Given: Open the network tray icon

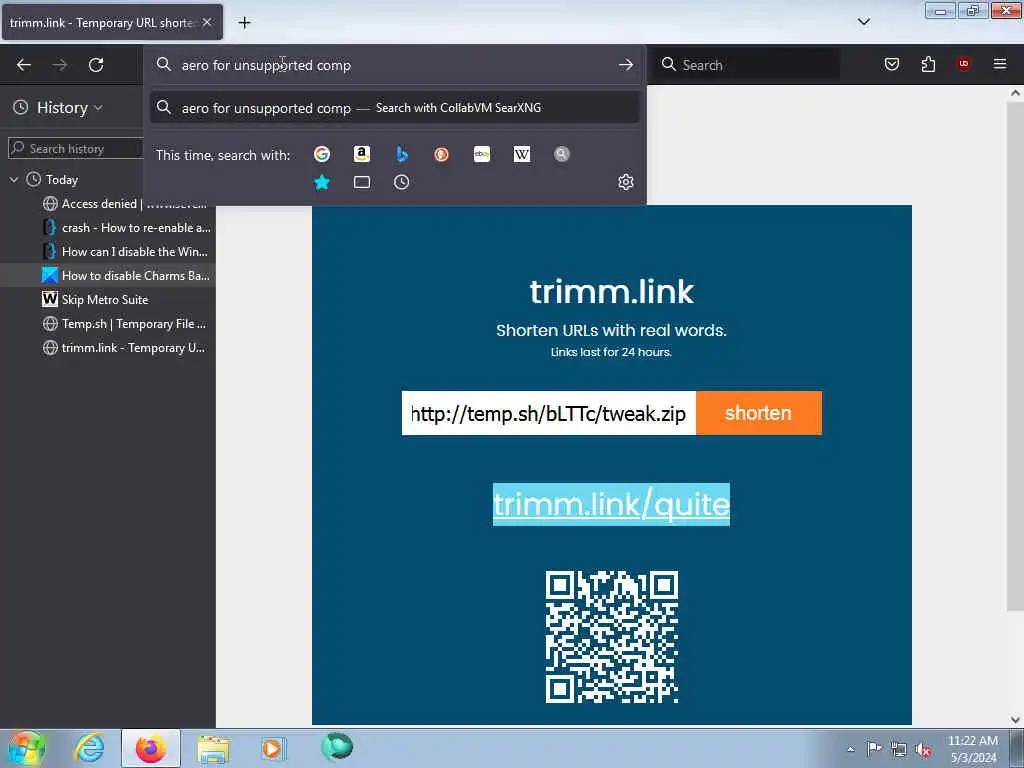Looking at the screenshot, I should [x=899, y=749].
